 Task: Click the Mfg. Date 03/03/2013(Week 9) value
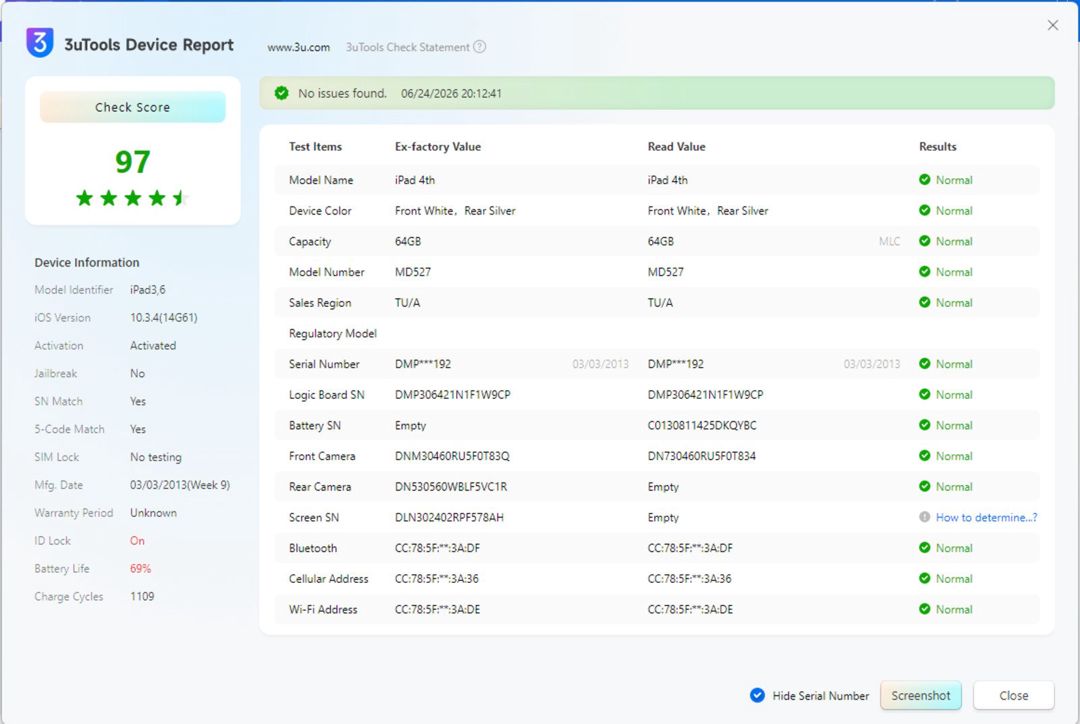[180, 485]
